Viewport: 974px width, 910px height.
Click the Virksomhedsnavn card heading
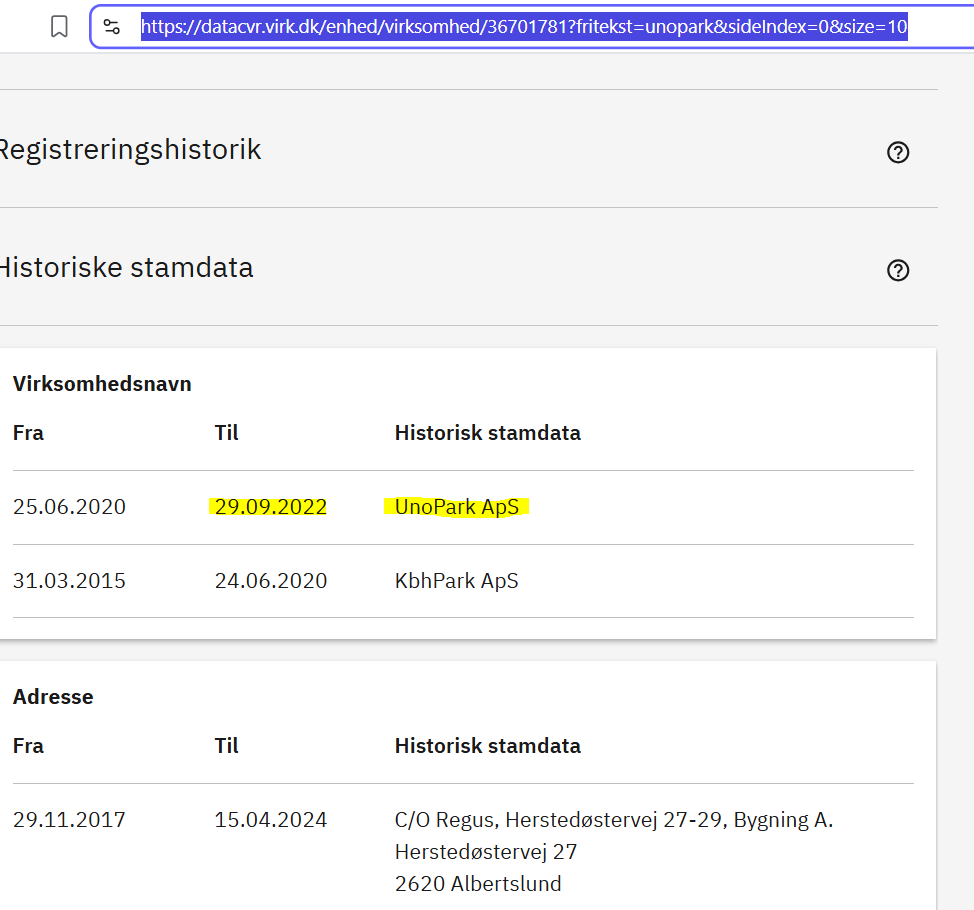click(x=102, y=384)
